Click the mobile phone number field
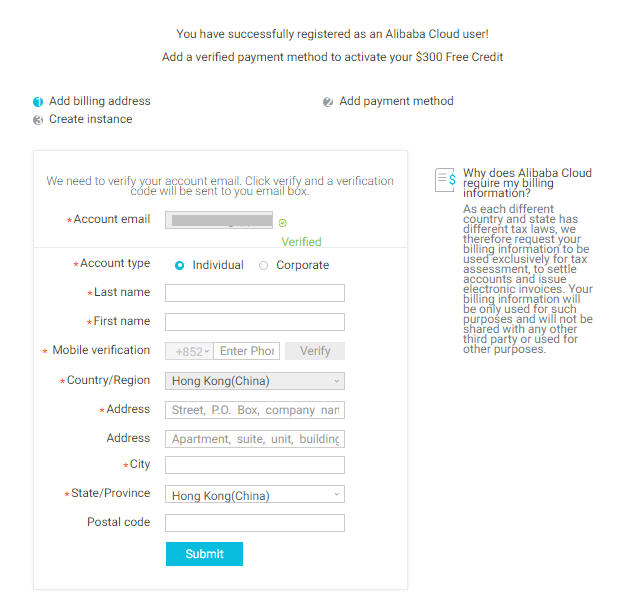622x604 pixels. click(x=247, y=351)
